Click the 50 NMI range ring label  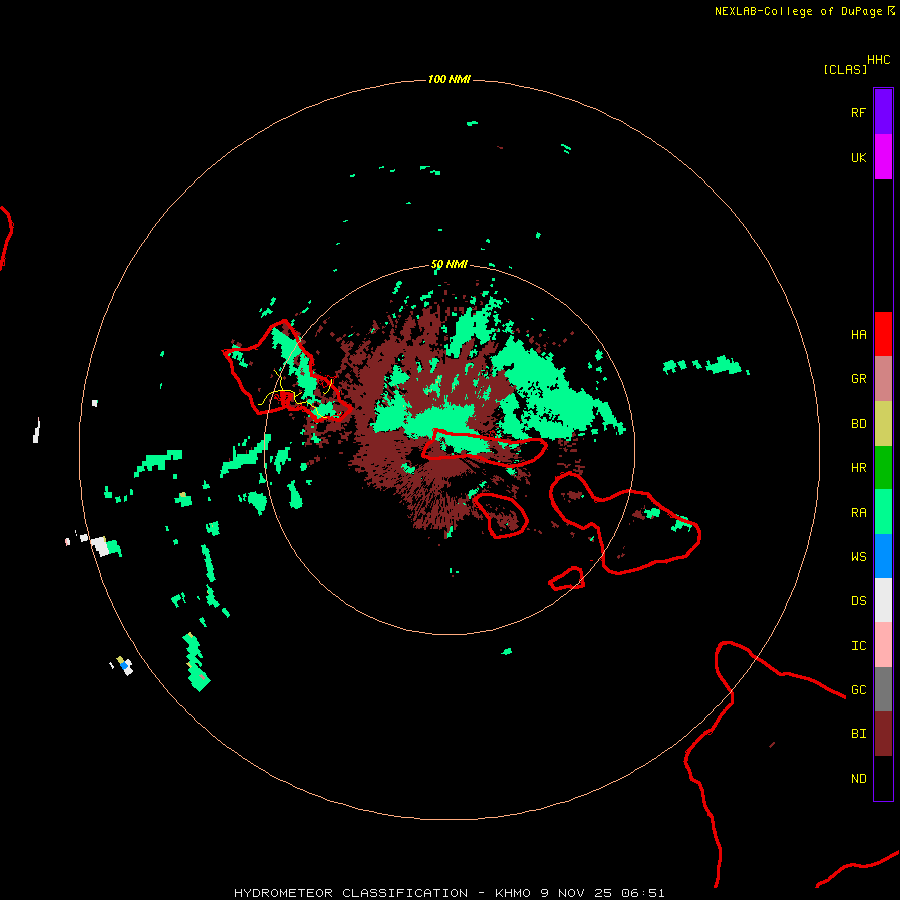coord(449,265)
